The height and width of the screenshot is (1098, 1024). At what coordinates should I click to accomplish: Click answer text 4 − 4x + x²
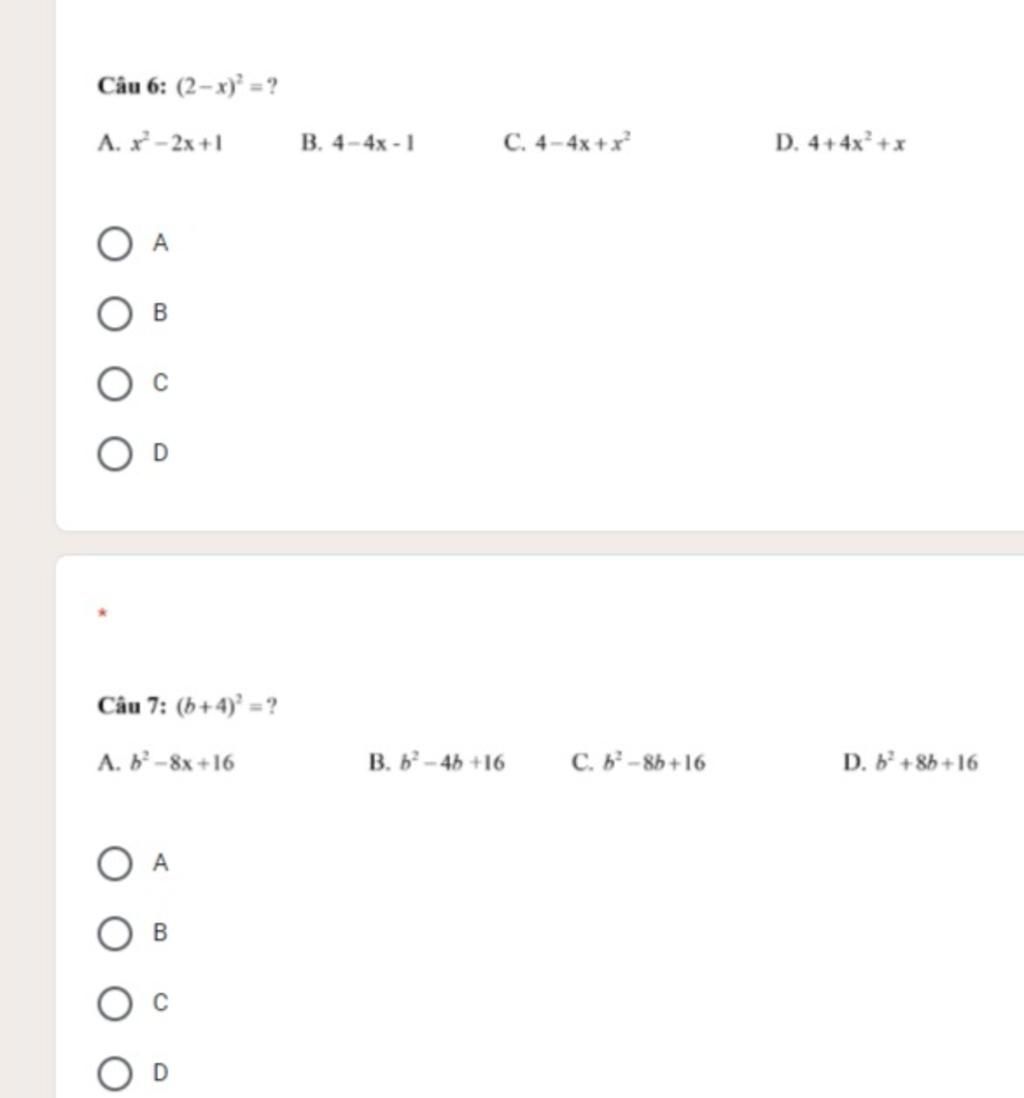[583, 142]
